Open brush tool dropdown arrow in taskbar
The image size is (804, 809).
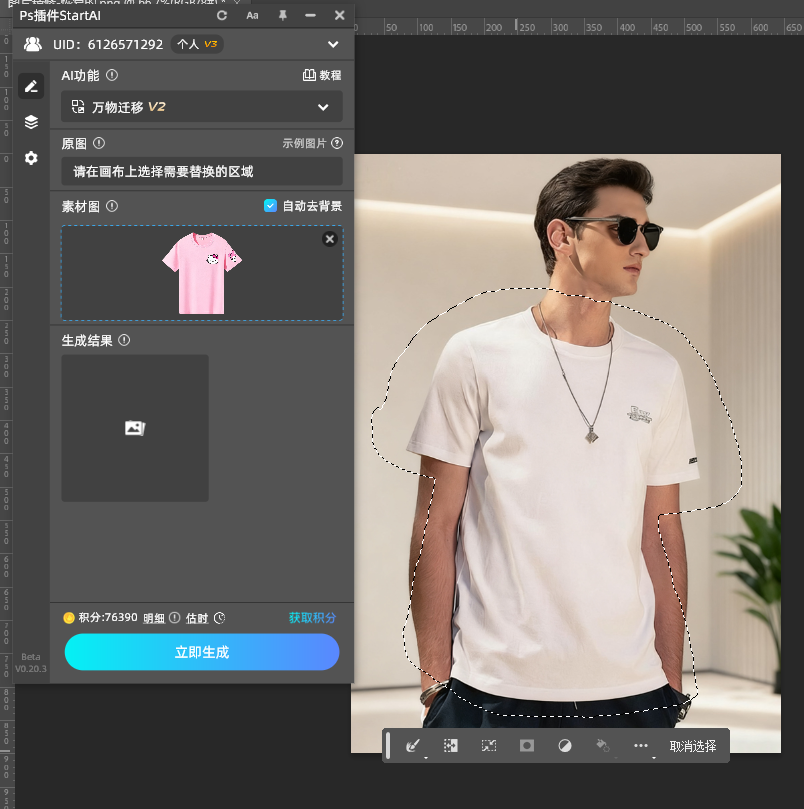coord(426,757)
